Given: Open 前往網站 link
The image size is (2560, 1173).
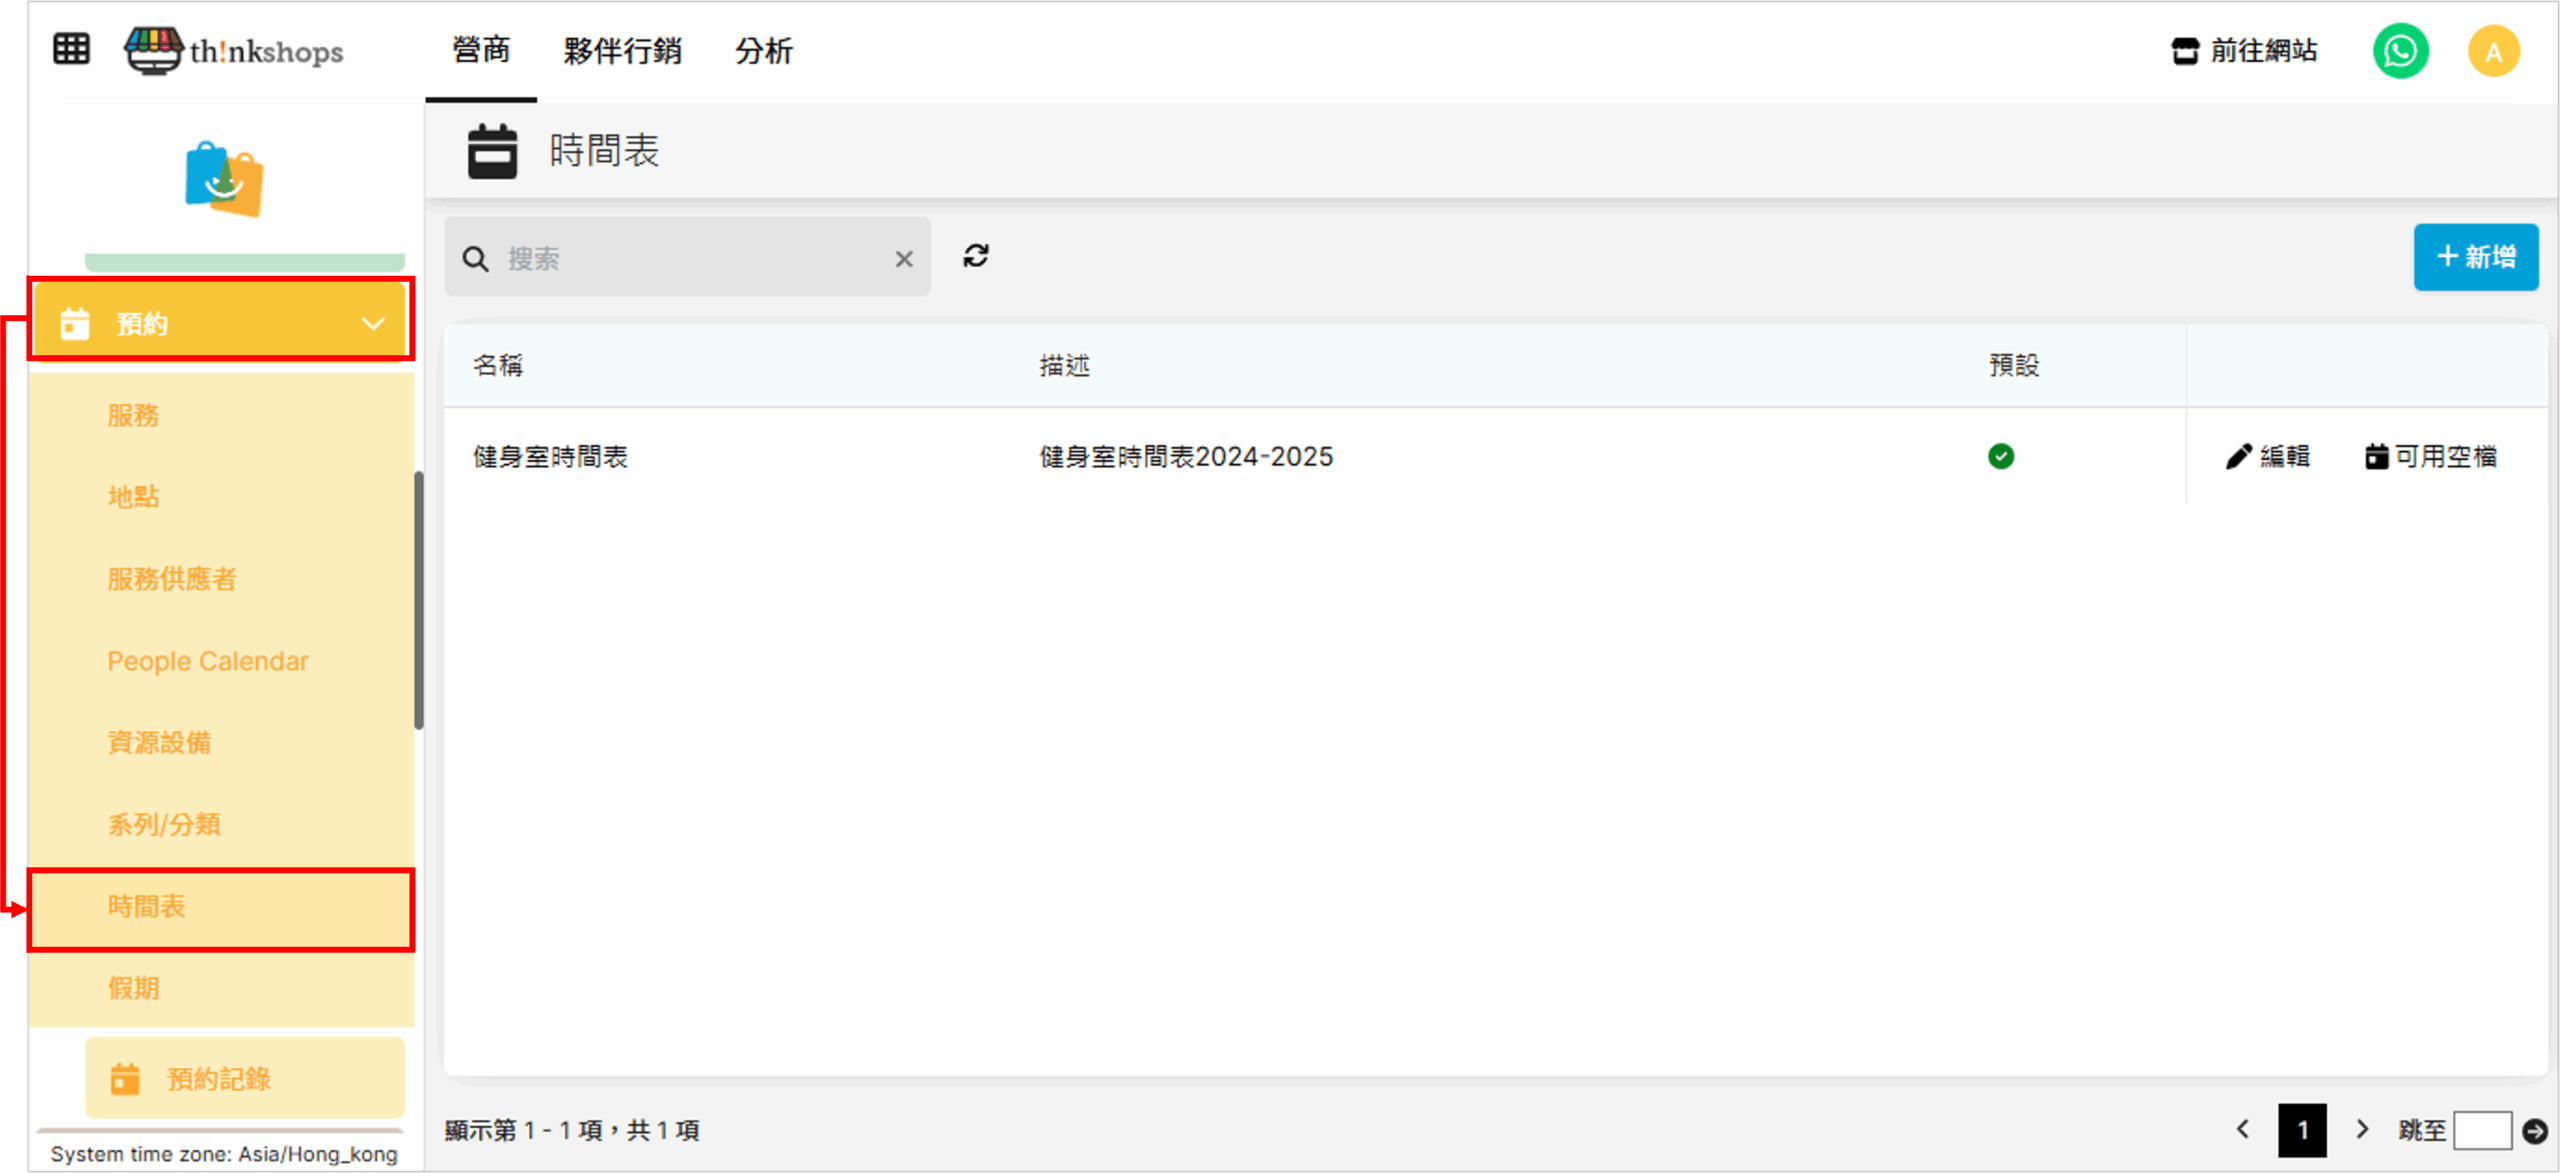Looking at the screenshot, I should pyautogui.click(x=2245, y=51).
